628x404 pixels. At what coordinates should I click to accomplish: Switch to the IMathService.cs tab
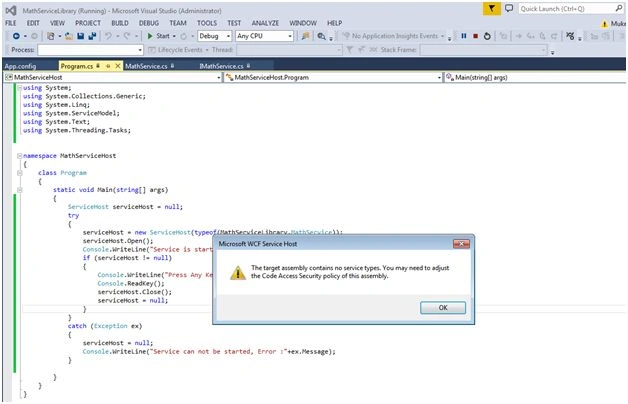[221, 66]
